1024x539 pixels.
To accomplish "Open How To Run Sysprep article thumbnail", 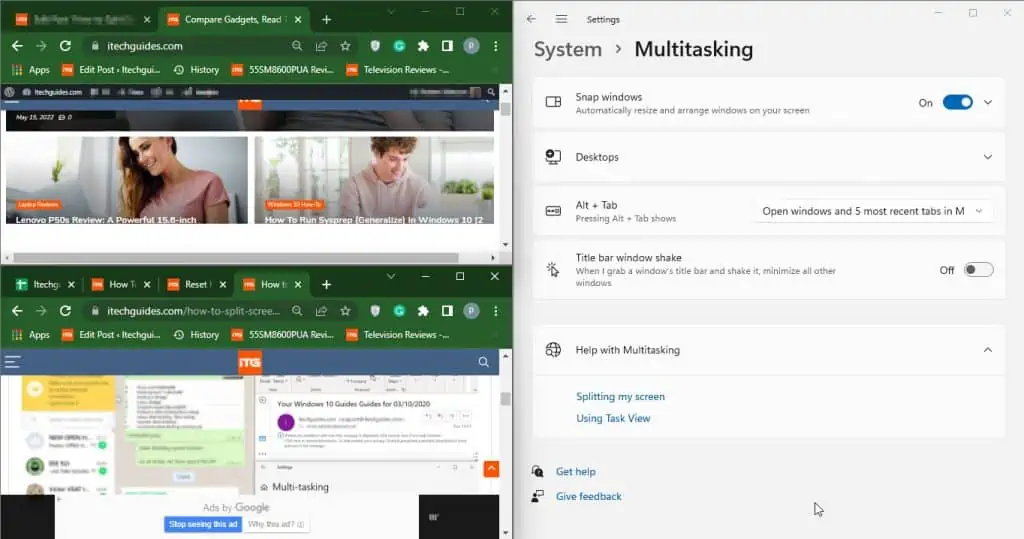I will 374,180.
